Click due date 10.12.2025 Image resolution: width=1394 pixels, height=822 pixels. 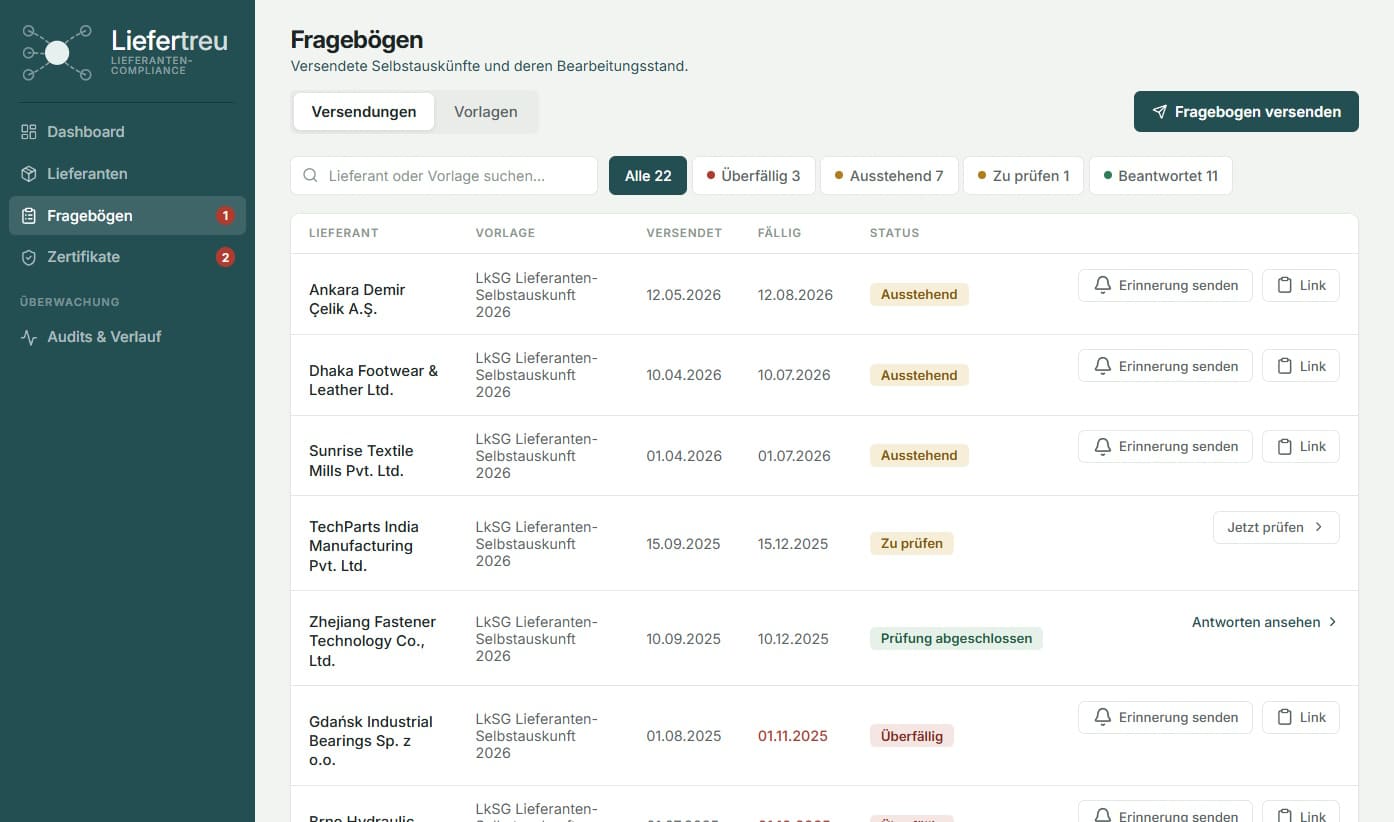793,639
